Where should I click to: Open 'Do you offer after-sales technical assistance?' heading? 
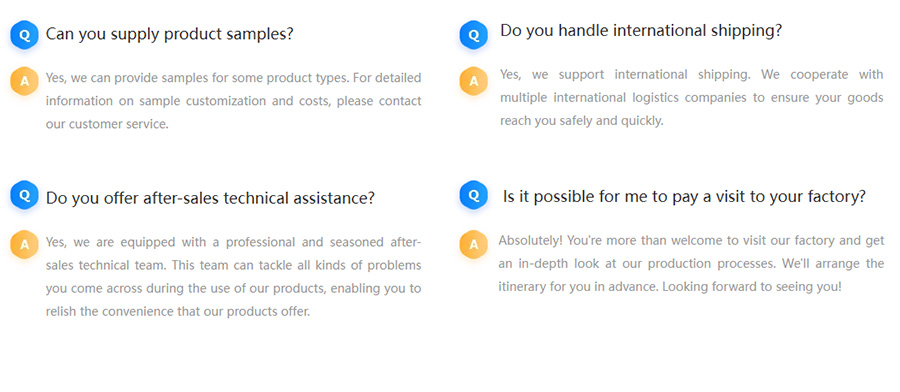210,198
